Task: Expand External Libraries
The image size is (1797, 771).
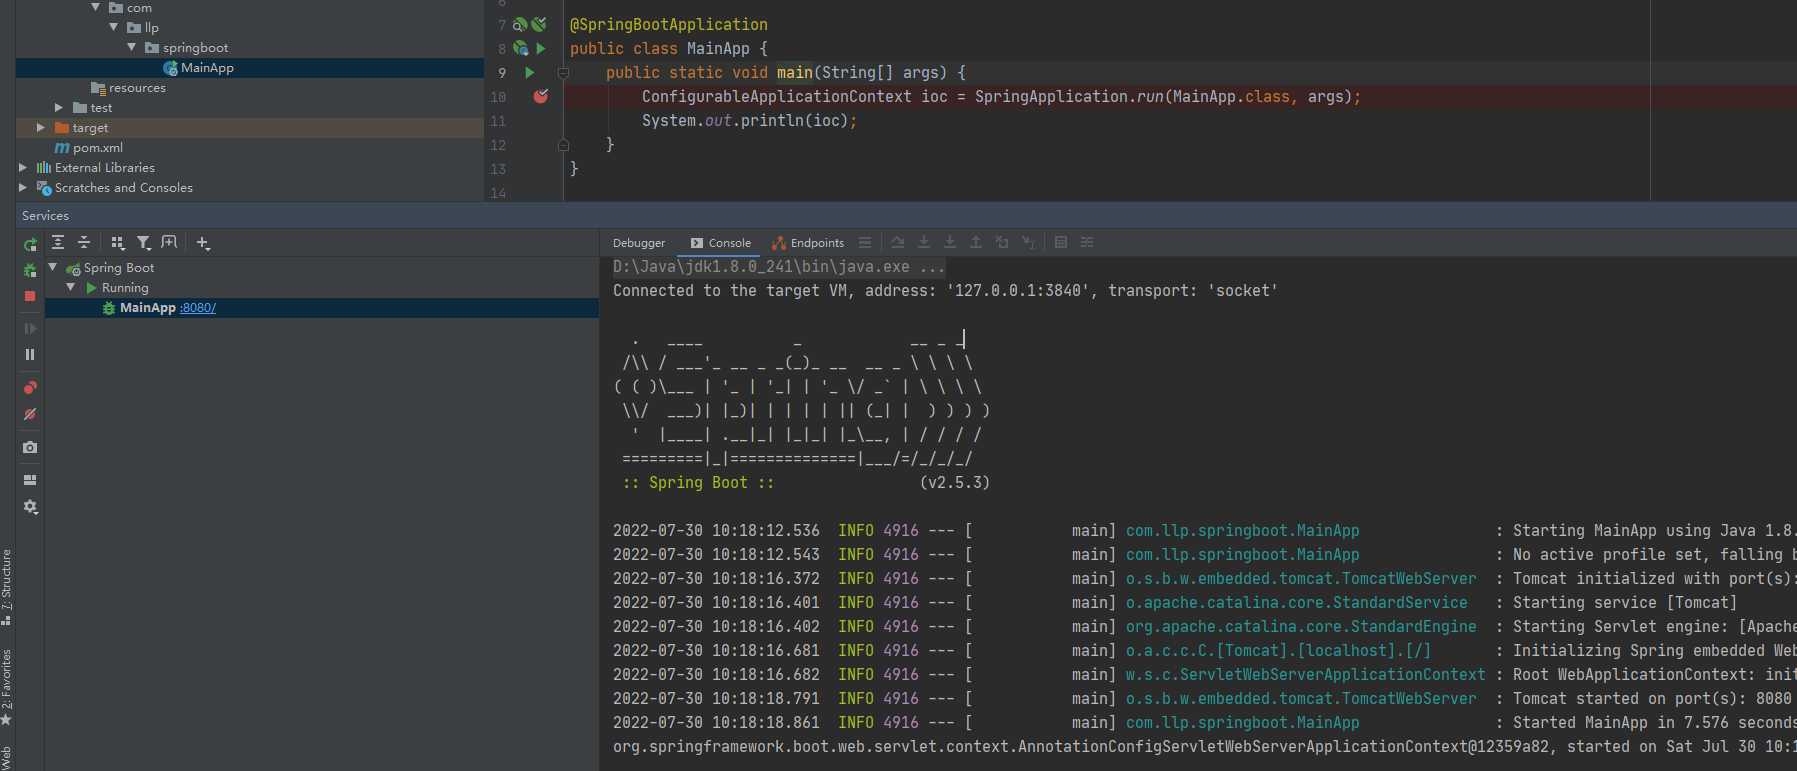Action: 22,167
